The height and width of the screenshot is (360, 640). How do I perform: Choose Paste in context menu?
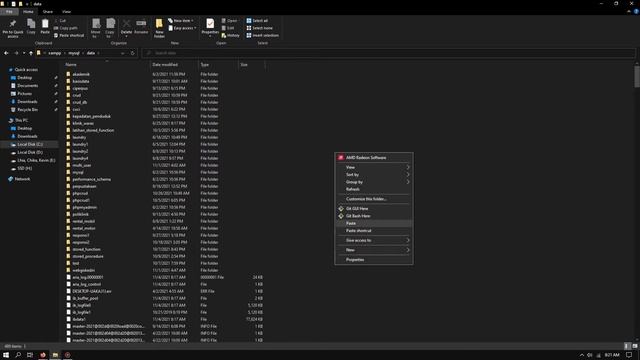coord(373,223)
